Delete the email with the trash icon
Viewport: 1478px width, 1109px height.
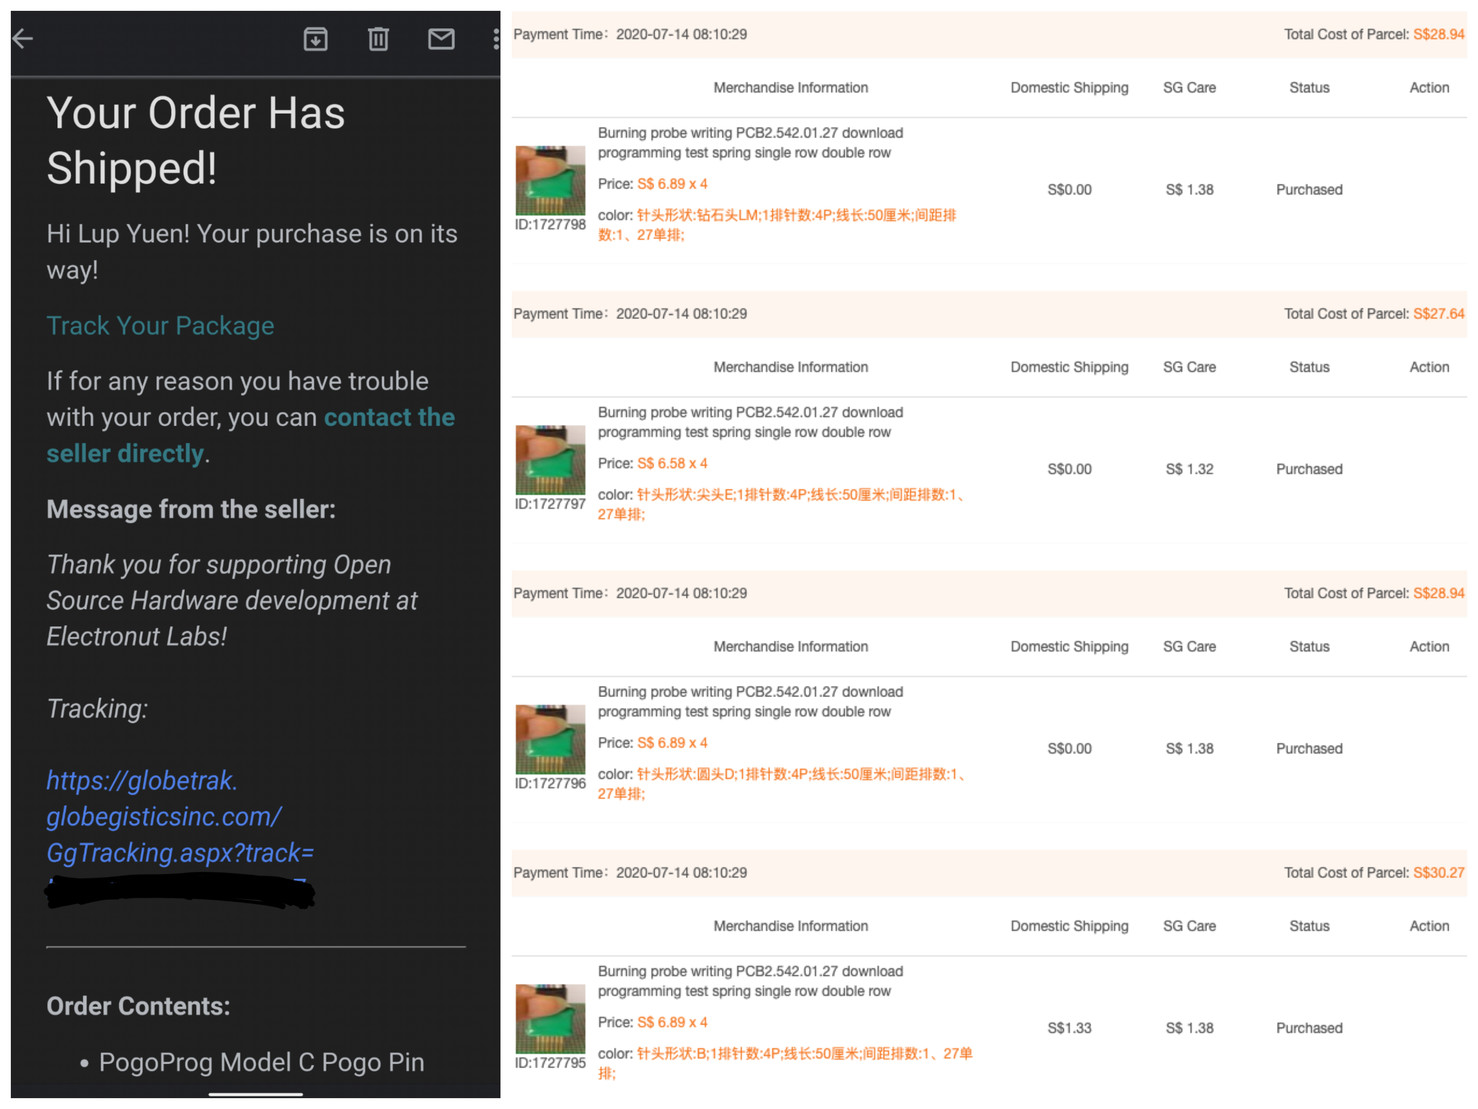(x=378, y=39)
